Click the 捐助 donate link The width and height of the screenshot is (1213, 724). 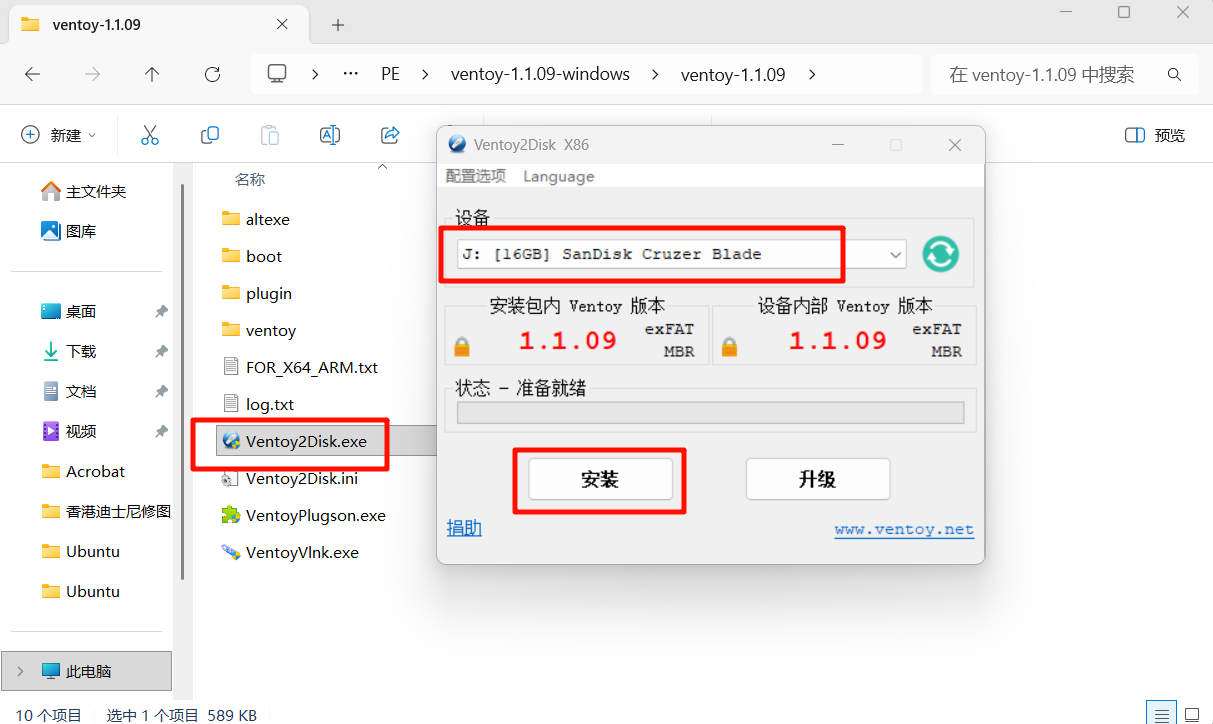[464, 528]
